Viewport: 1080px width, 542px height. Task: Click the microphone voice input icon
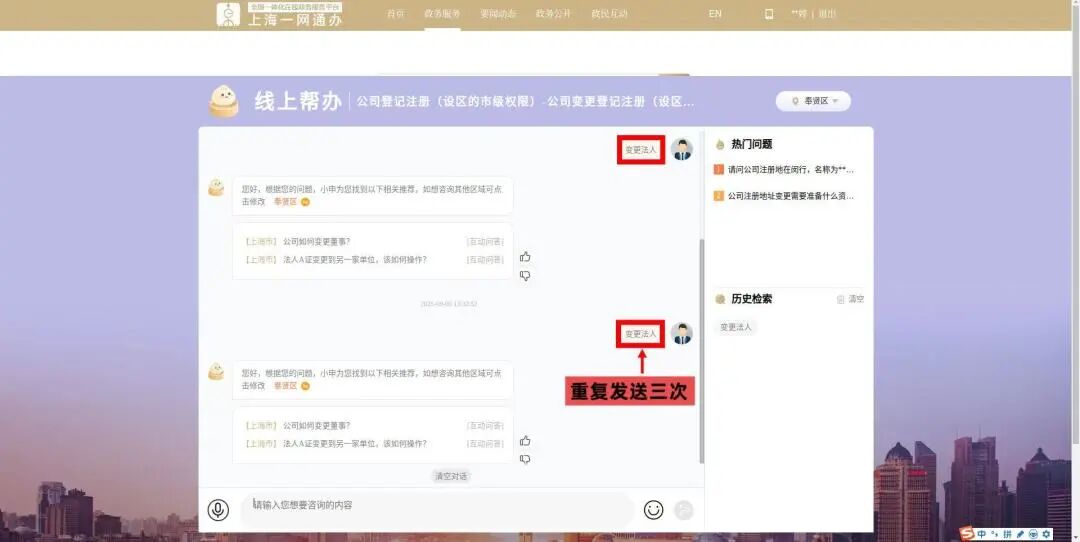click(x=218, y=510)
